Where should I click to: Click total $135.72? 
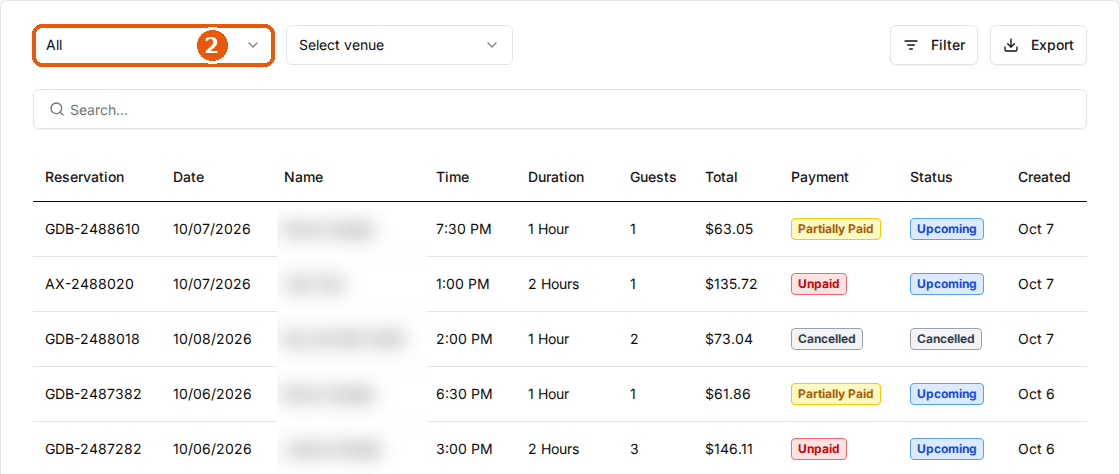(x=731, y=284)
